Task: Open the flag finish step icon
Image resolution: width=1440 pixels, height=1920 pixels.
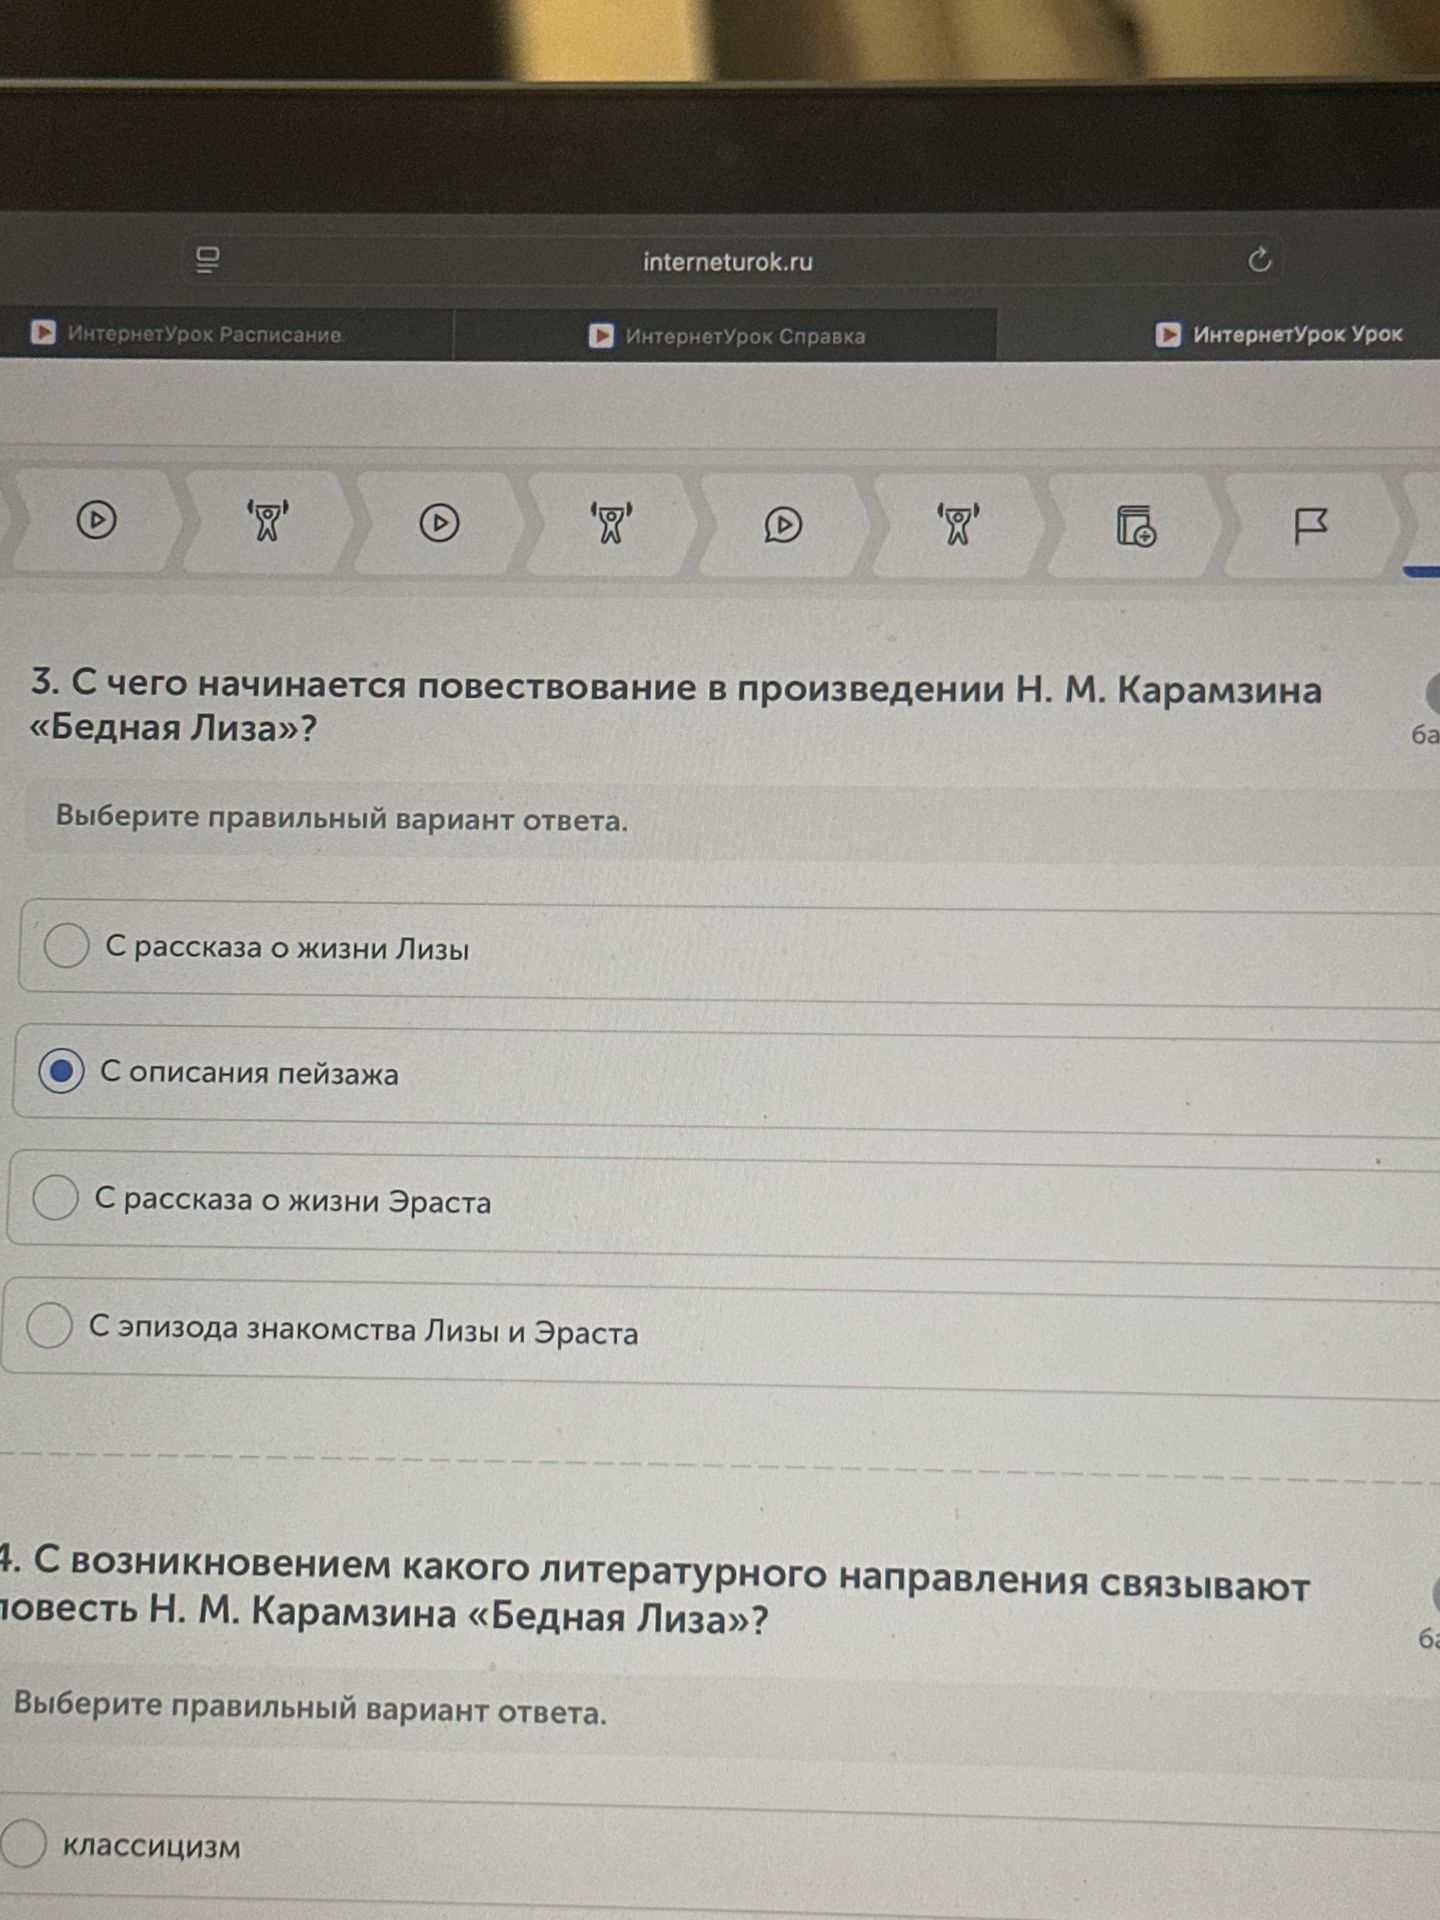Action: [x=1310, y=526]
